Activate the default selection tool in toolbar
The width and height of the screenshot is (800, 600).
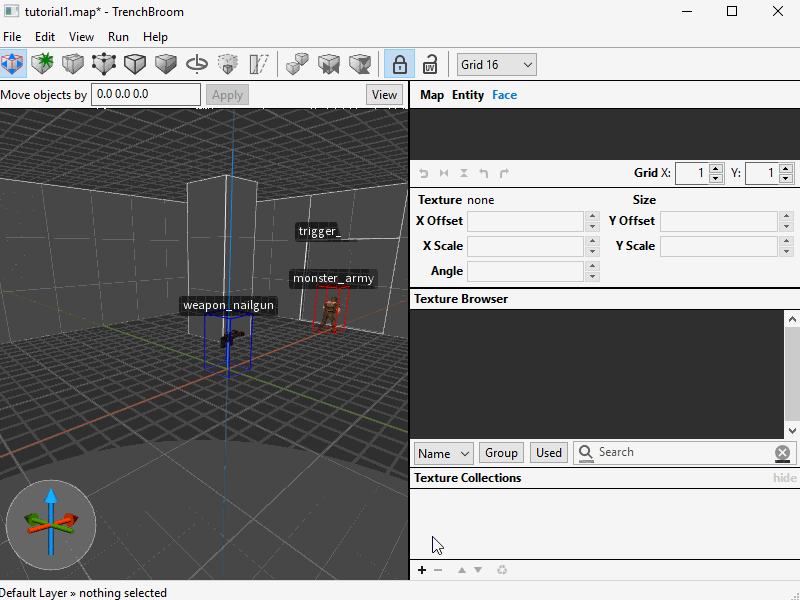click(13, 64)
